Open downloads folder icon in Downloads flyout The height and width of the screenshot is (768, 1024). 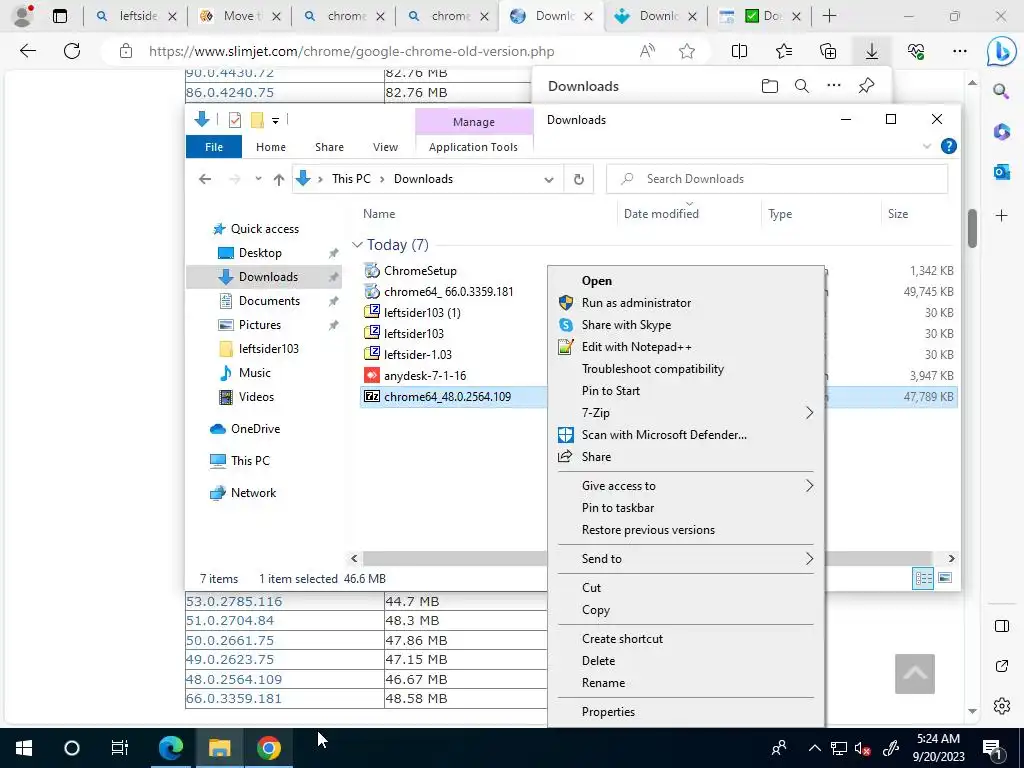coord(770,86)
